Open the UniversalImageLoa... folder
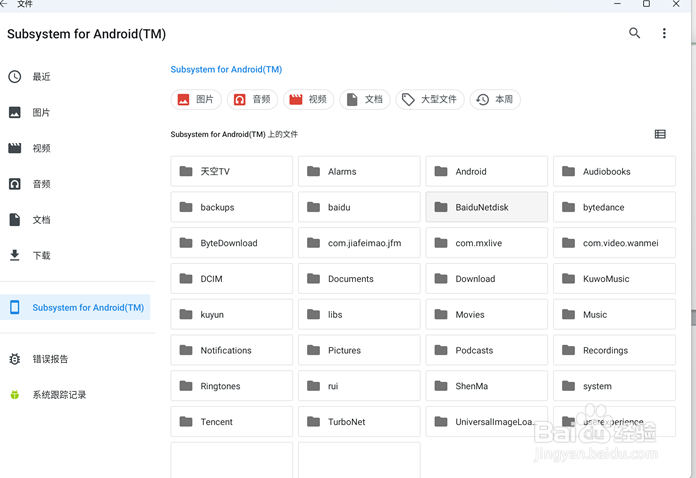This screenshot has height=478, width=696. coord(486,422)
